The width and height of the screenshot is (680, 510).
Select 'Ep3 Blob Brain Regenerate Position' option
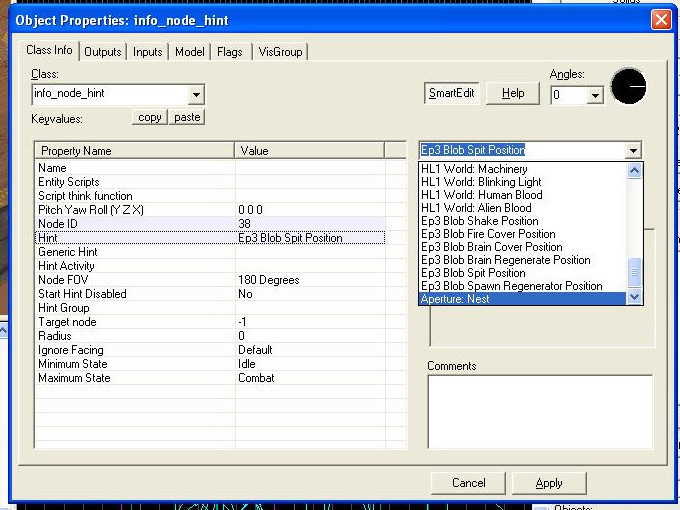click(523, 260)
